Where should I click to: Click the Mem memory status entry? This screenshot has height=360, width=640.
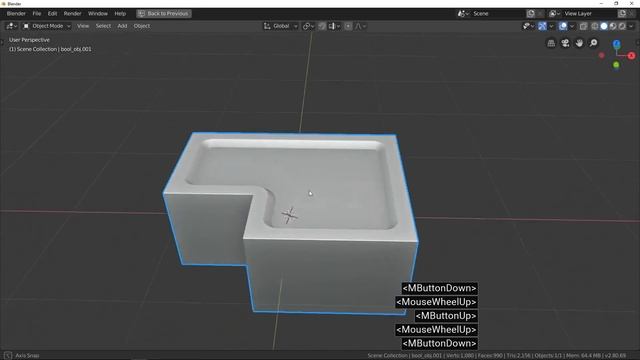point(584,356)
